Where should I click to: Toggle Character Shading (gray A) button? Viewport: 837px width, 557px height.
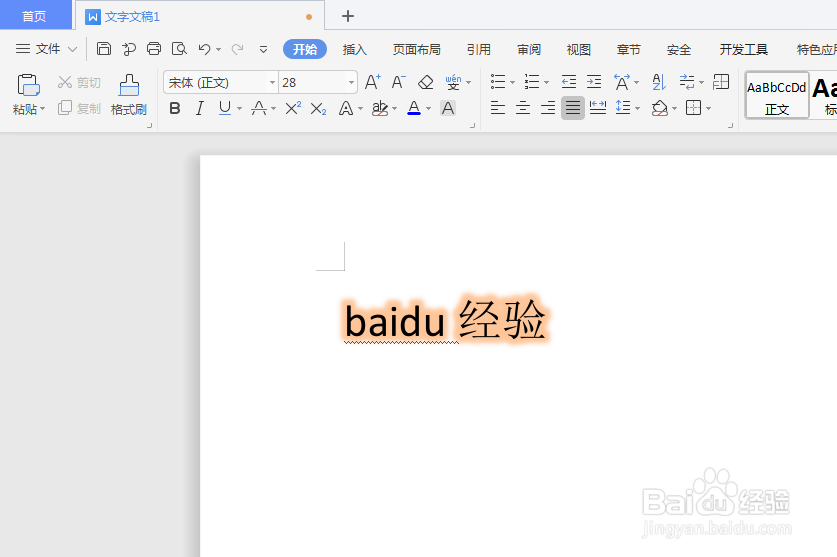tap(448, 108)
